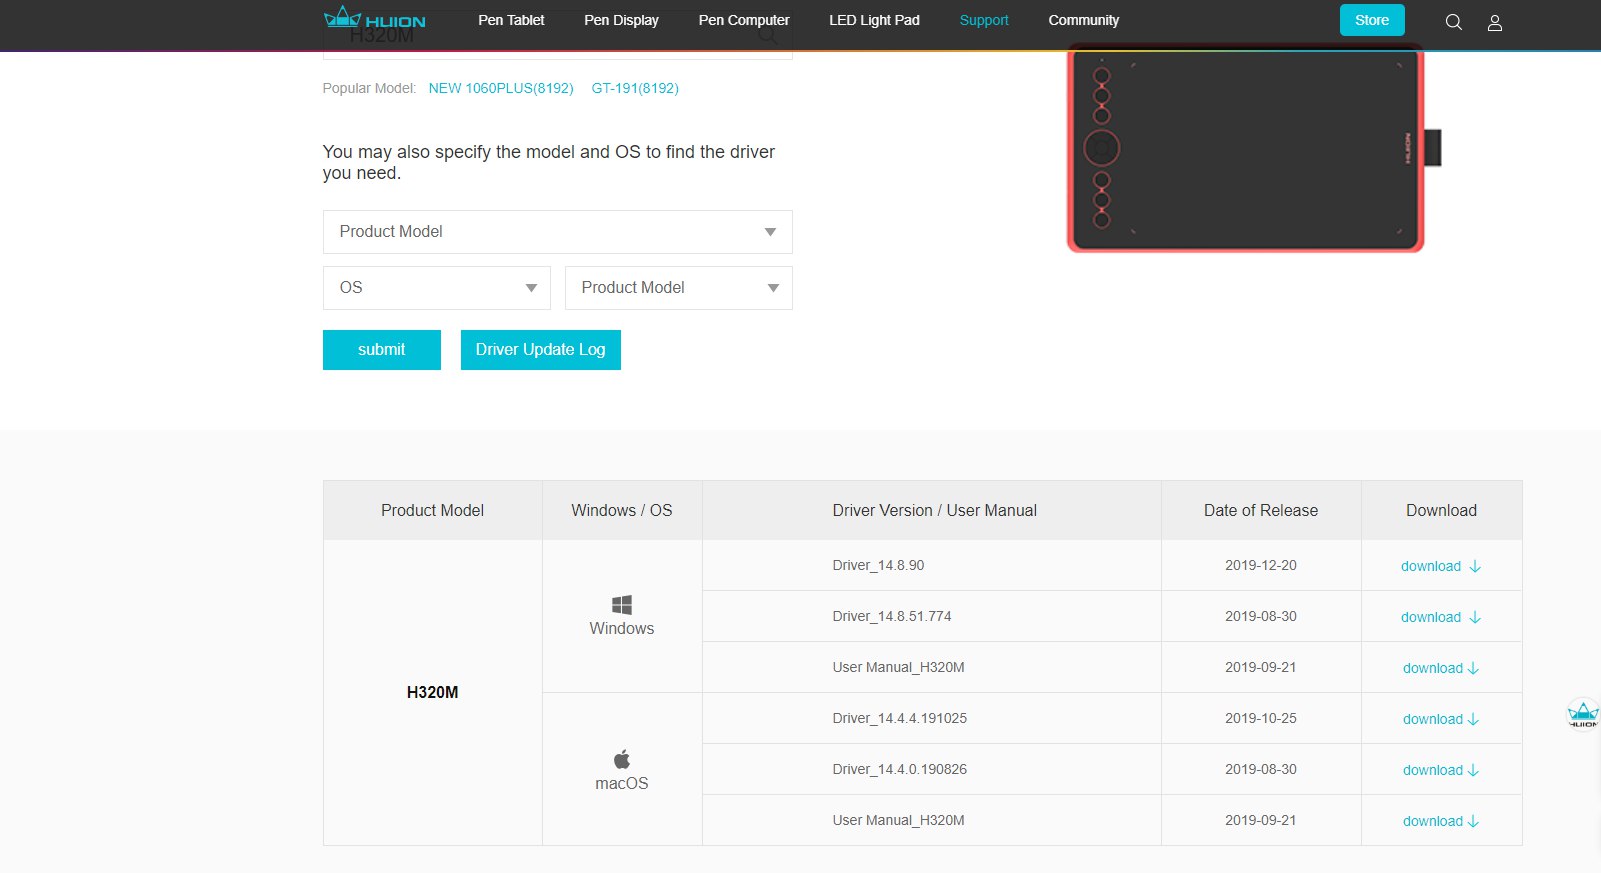Image resolution: width=1601 pixels, height=873 pixels.
Task: Expand the Product Model dropdown beside OS
Action: [679, 288]
